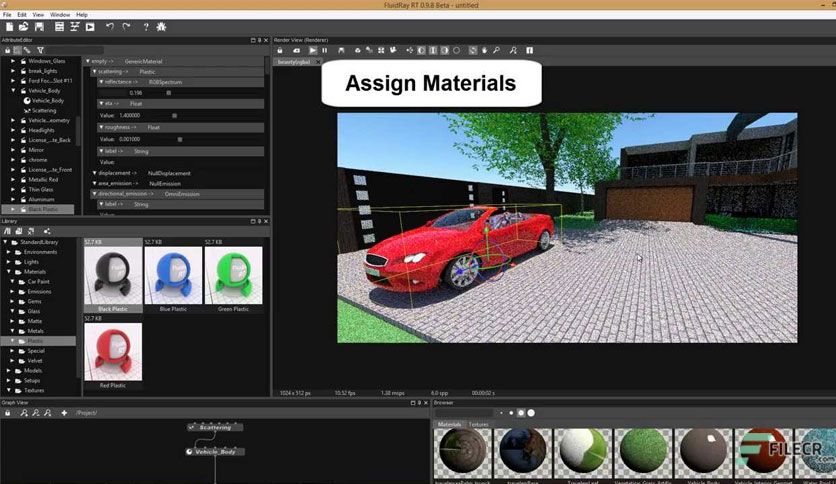This screenshot has width=836, height=484.
Task: Toggle the lock icon in AttributeEditor toolbar
Action: click(7, 50)
